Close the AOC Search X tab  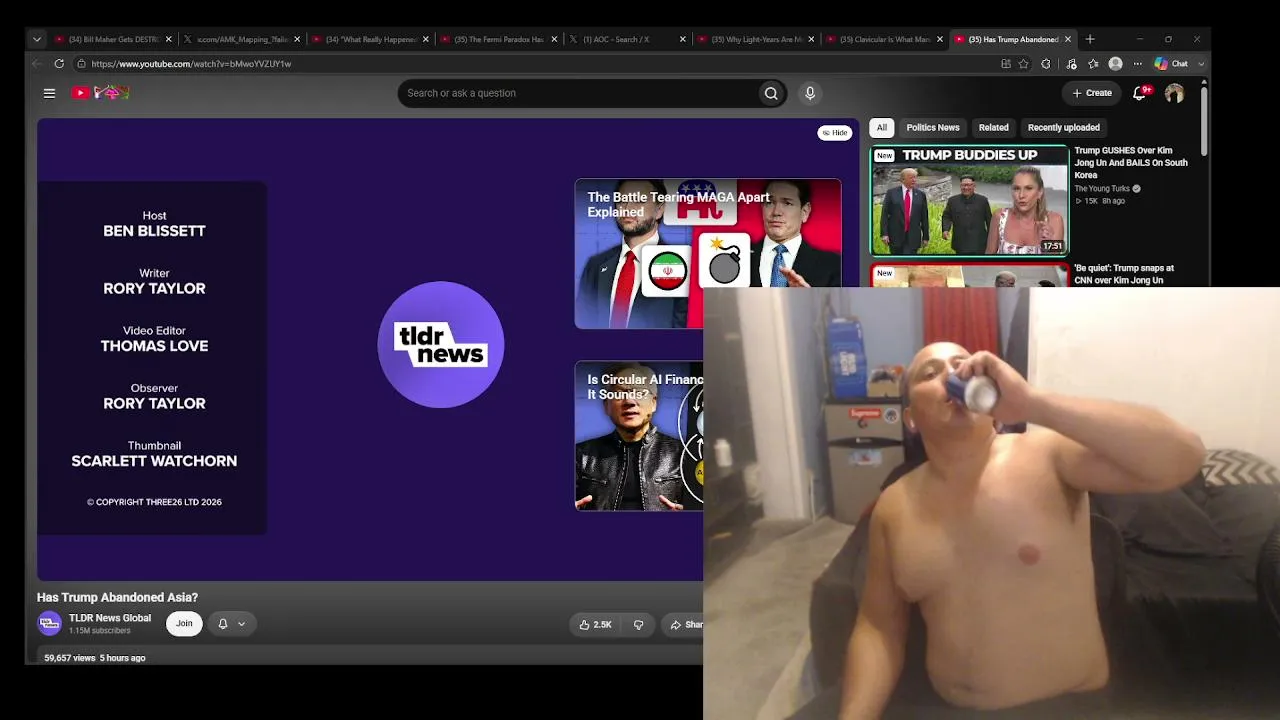(683, 40)
